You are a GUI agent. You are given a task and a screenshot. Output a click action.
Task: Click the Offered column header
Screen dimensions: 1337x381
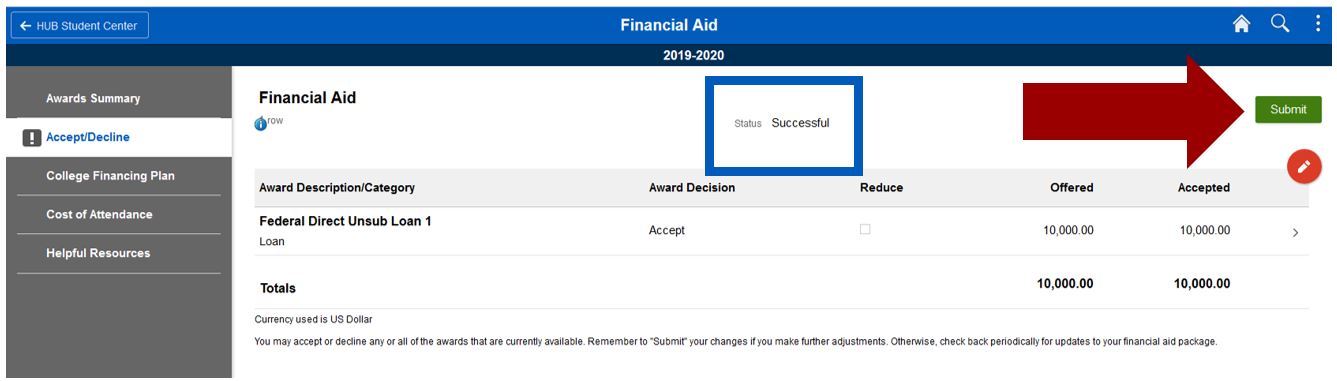pos(1072,188)
